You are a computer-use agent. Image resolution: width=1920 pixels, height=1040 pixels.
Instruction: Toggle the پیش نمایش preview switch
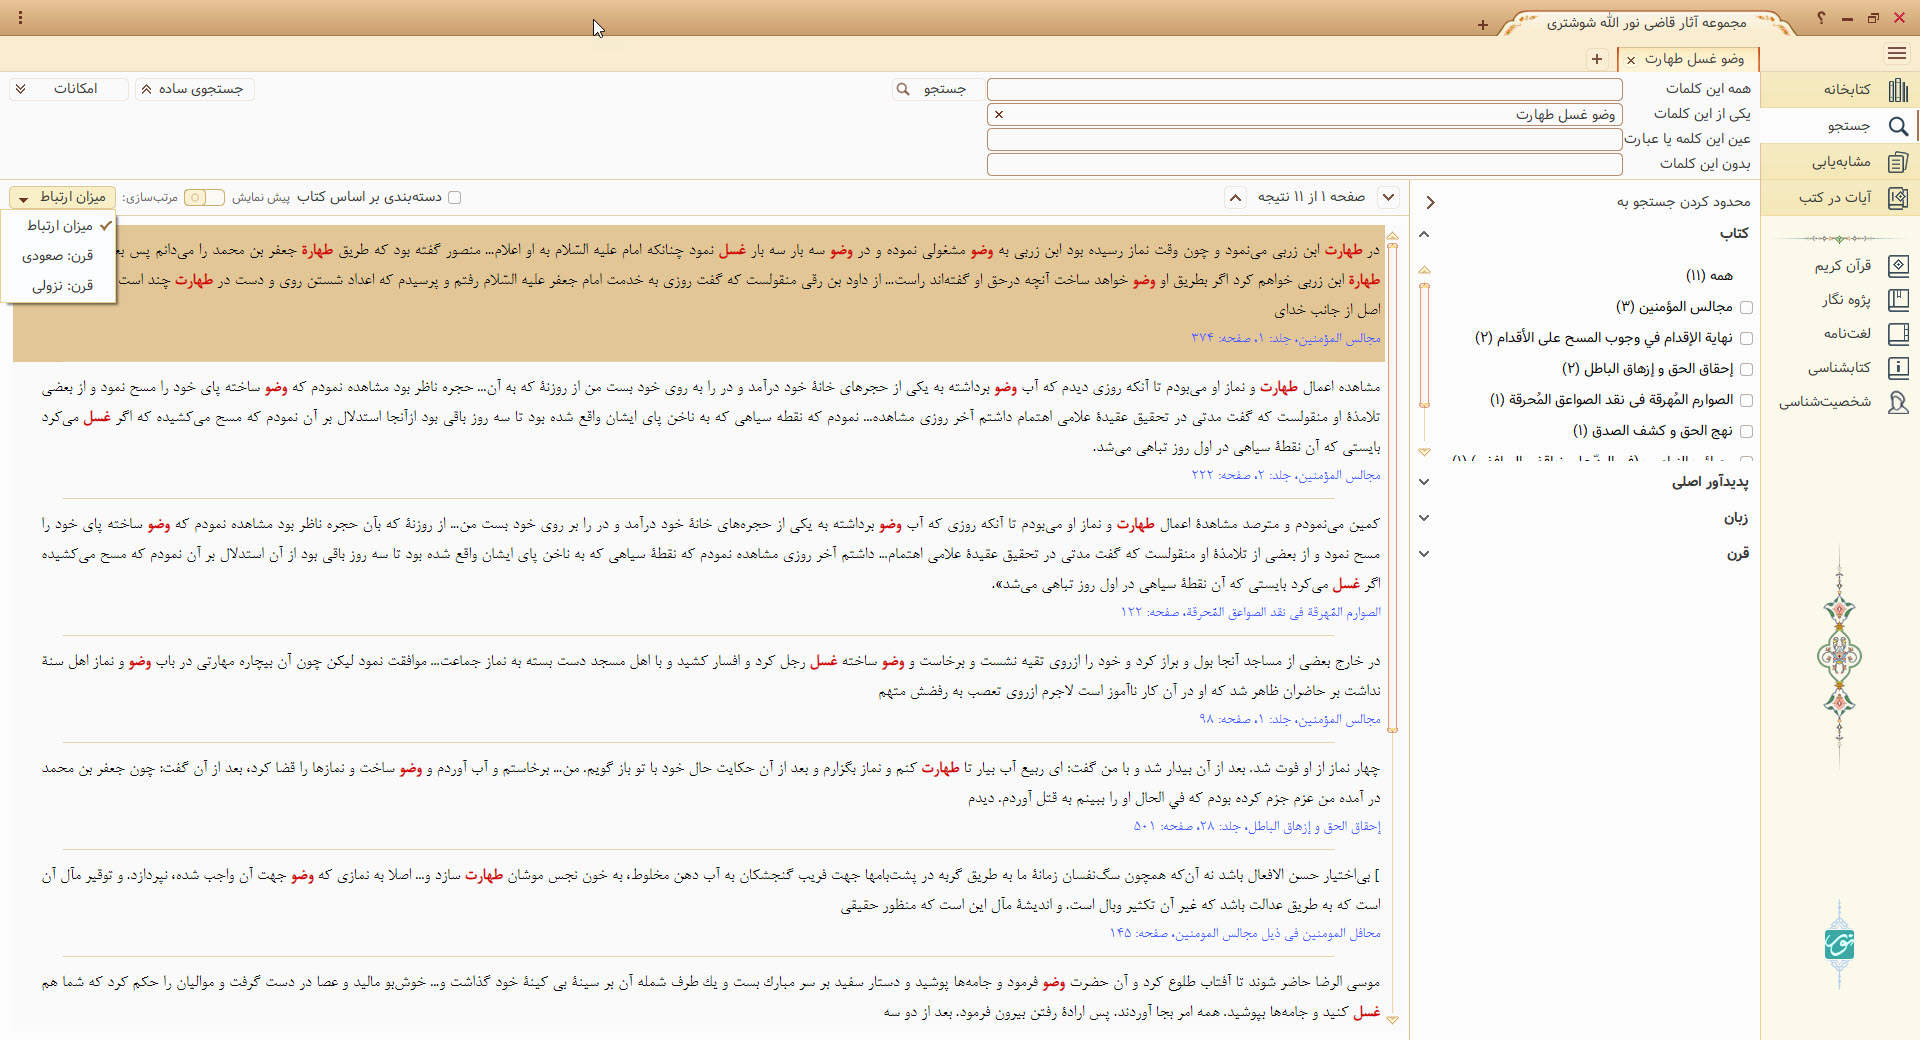coord(204,198)
